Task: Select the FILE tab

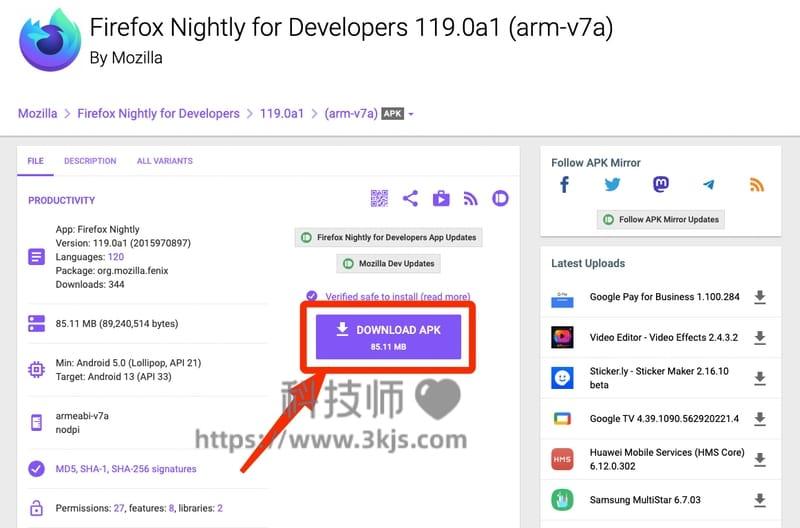Action: tap(35, 161)
